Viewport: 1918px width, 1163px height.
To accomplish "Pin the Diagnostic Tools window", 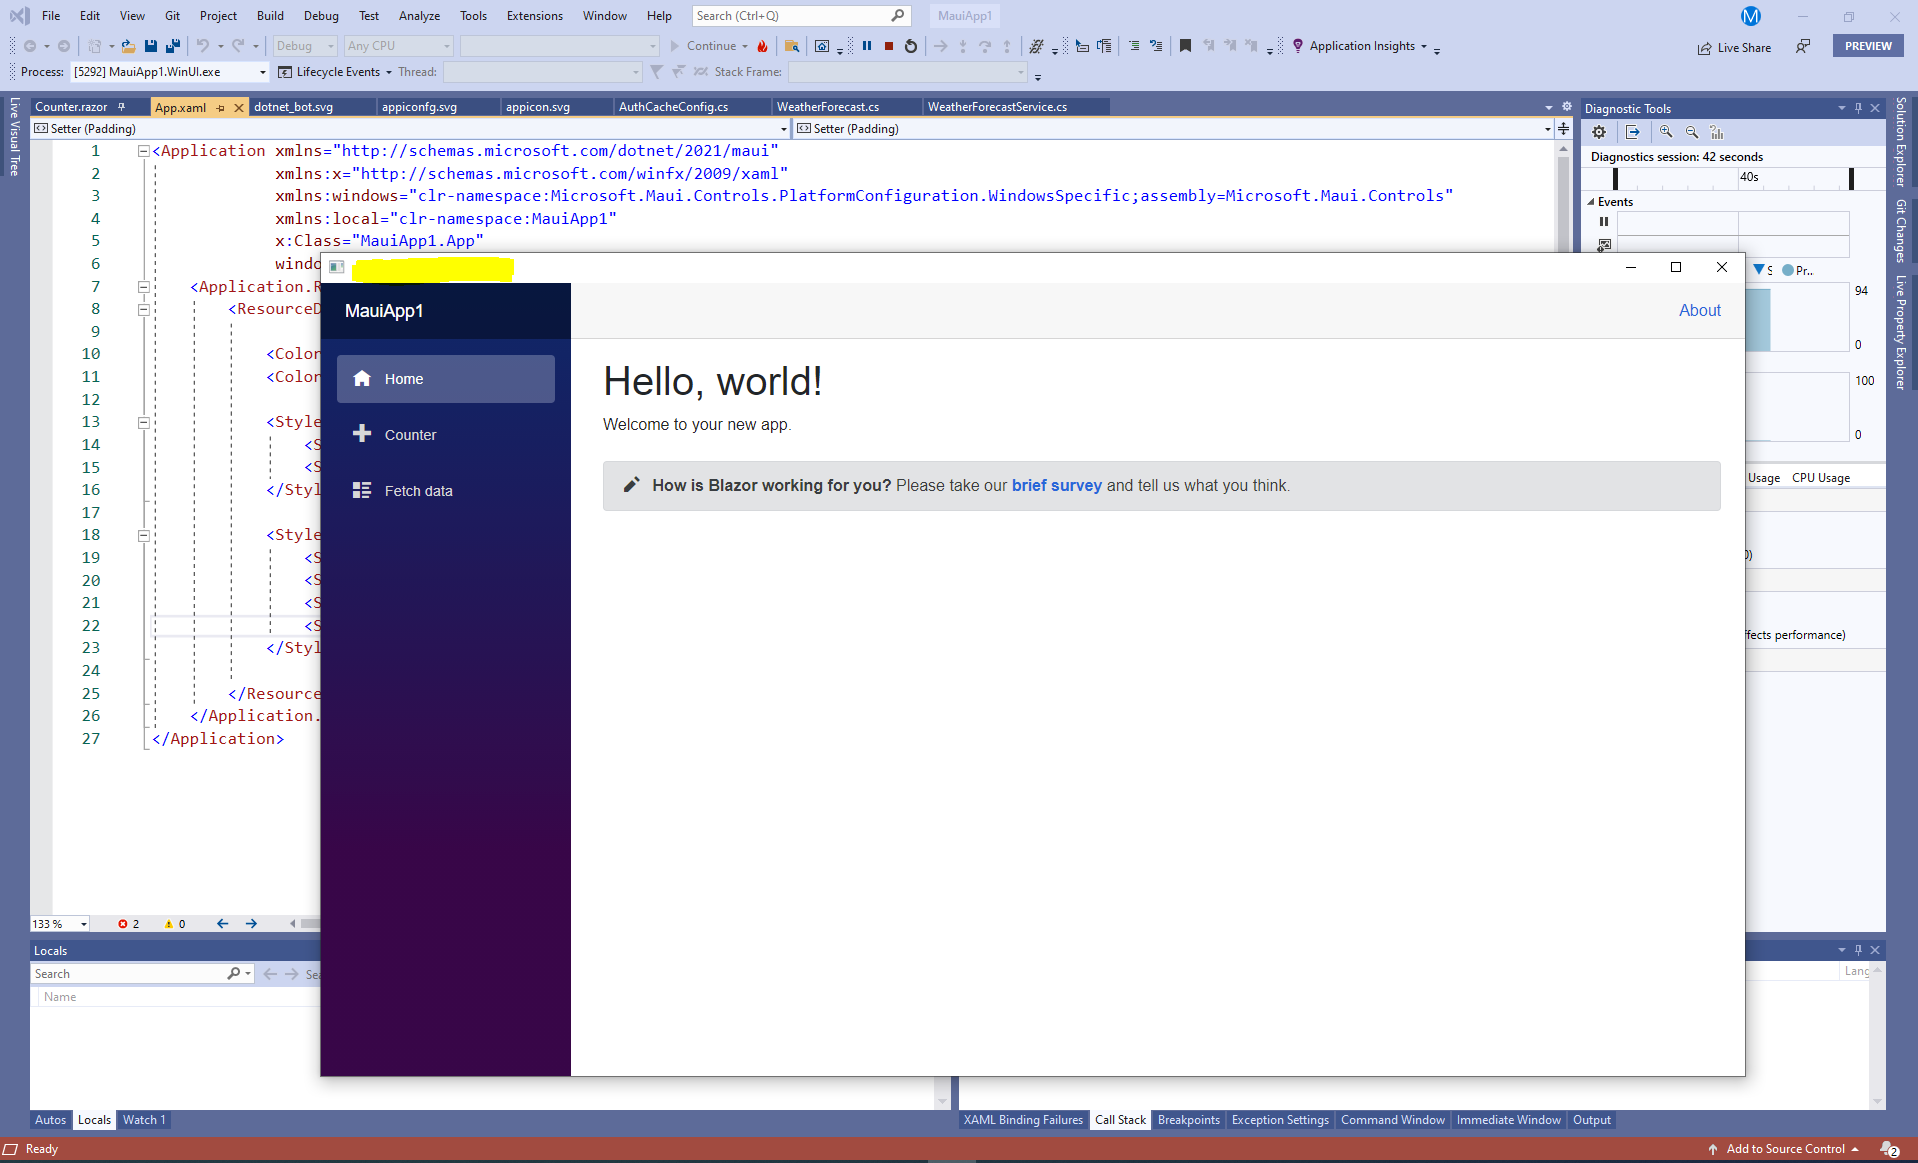I will (x=1858, y=108).
